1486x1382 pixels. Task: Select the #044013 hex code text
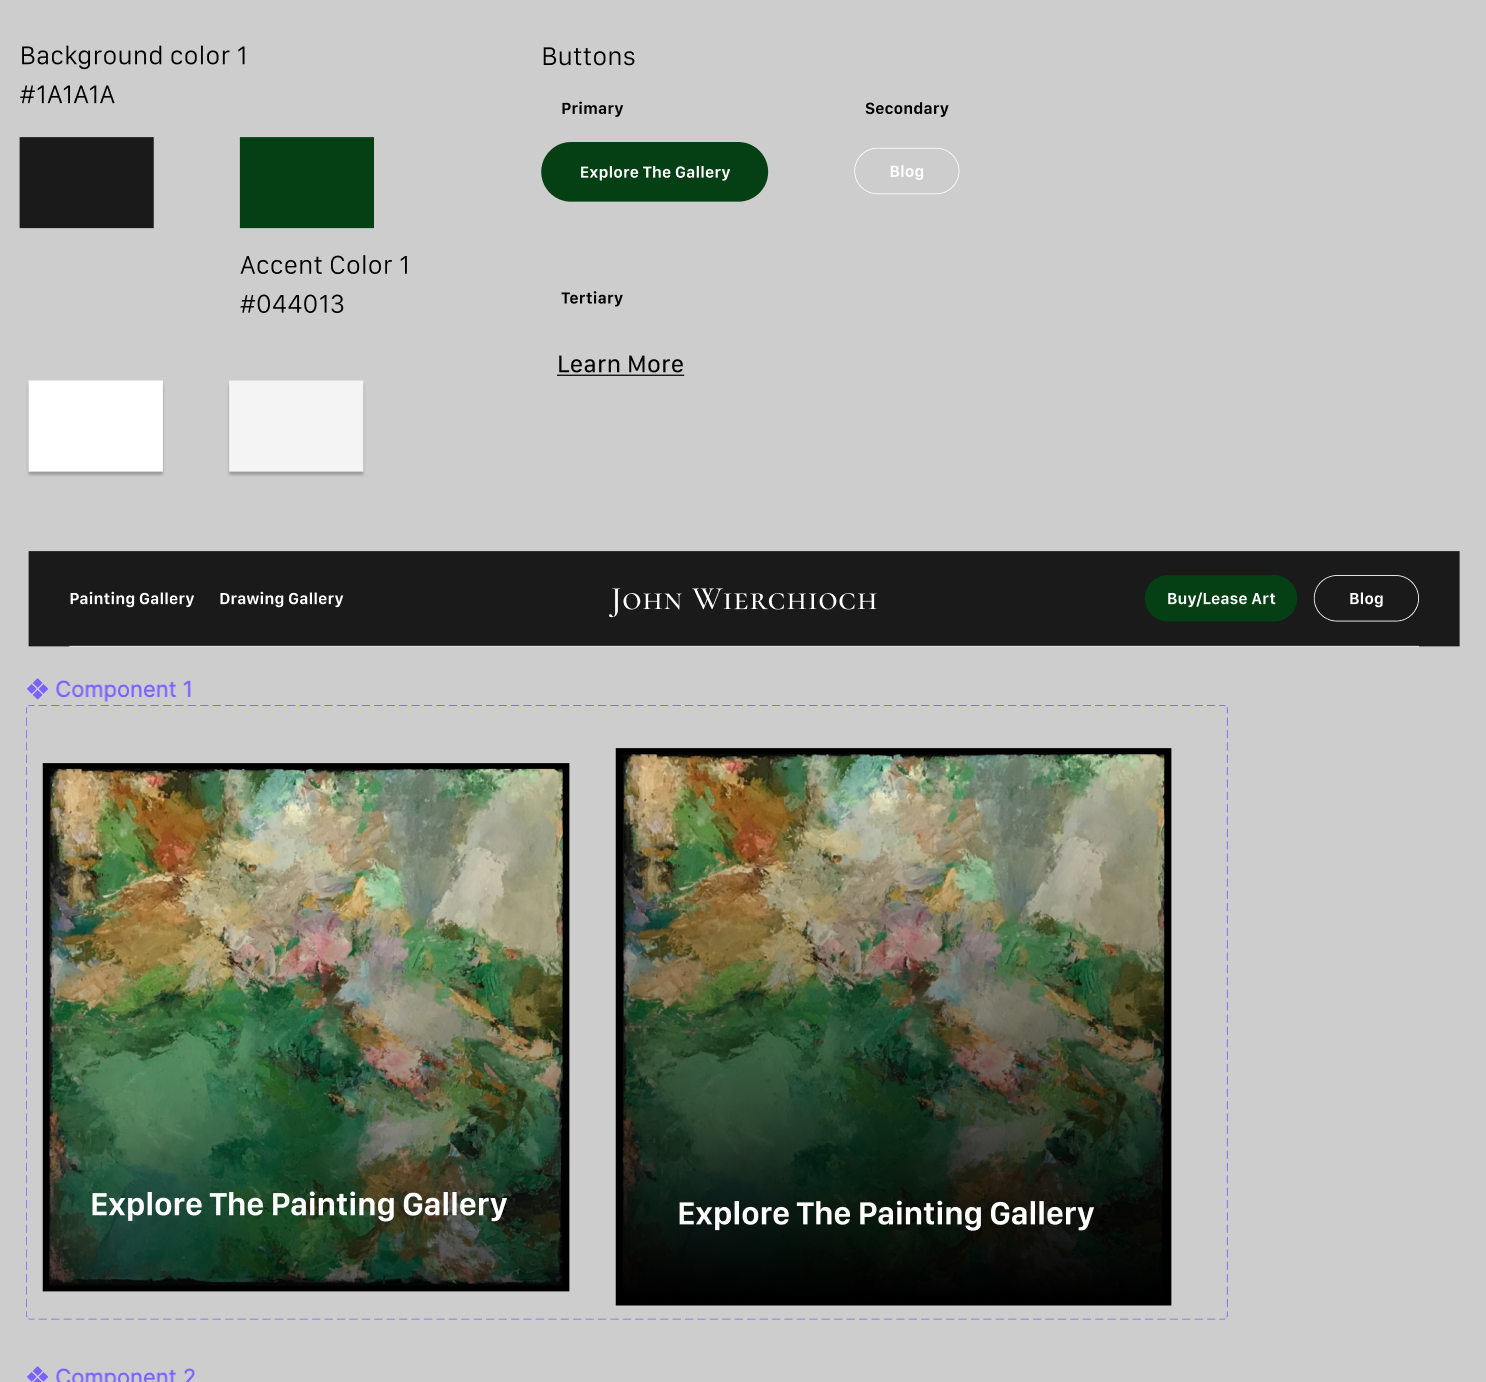(x=292, y=304)
